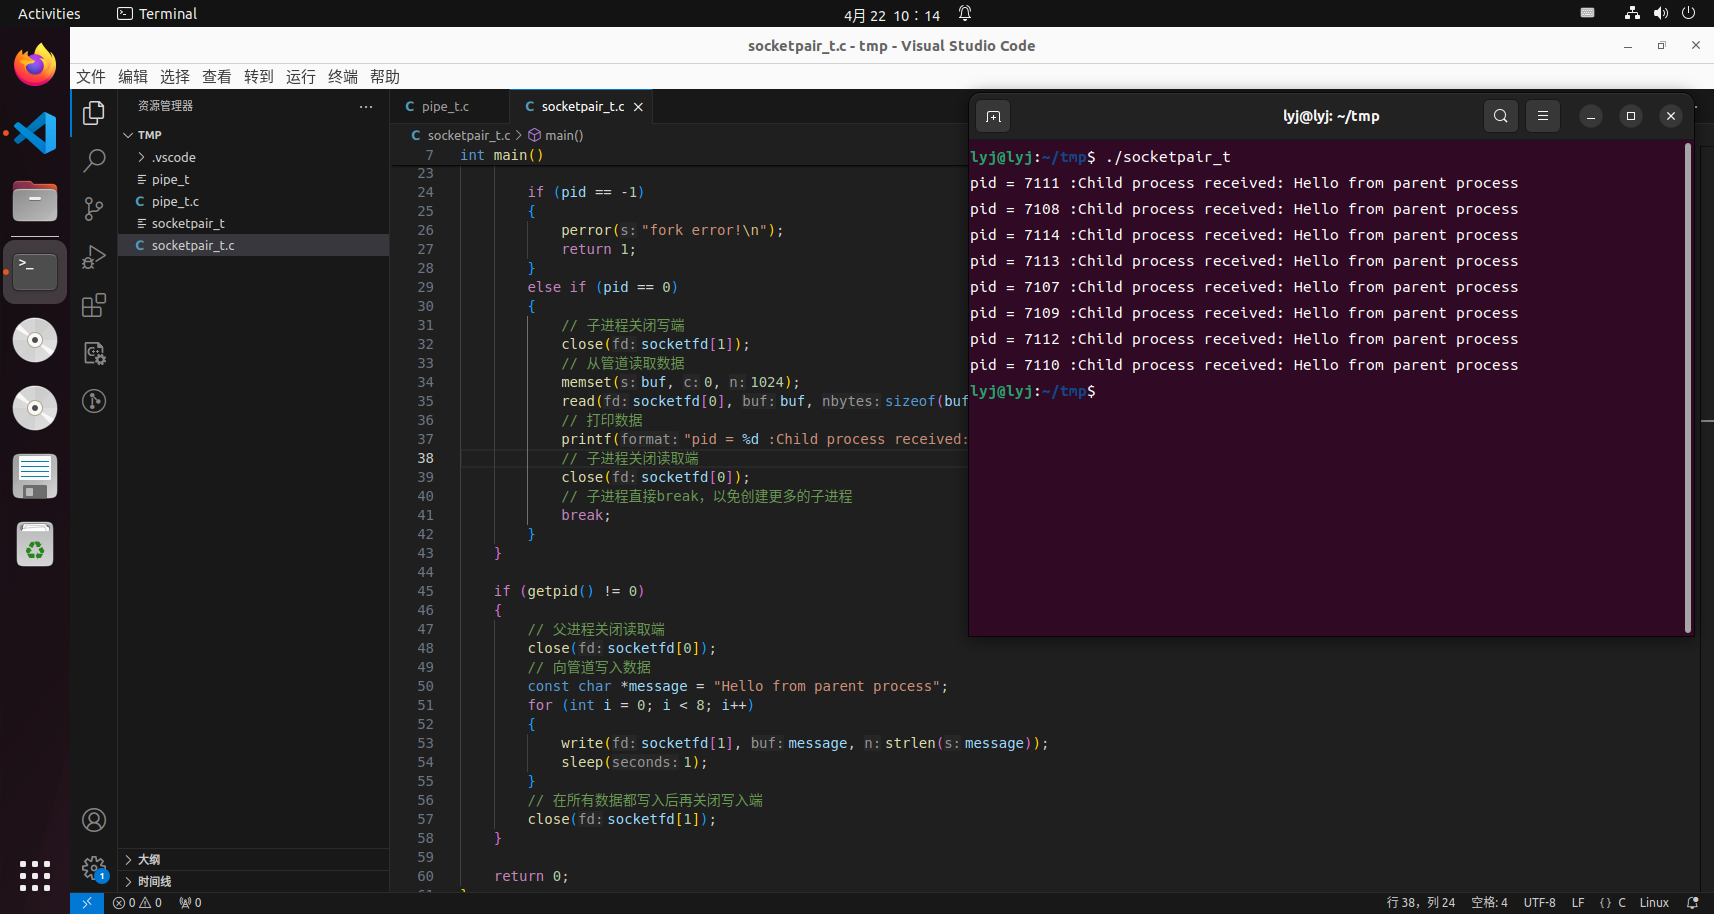This screenshot has width=1714, height=914.
Task: Open the 选择 menu
Action: point(175,77)
